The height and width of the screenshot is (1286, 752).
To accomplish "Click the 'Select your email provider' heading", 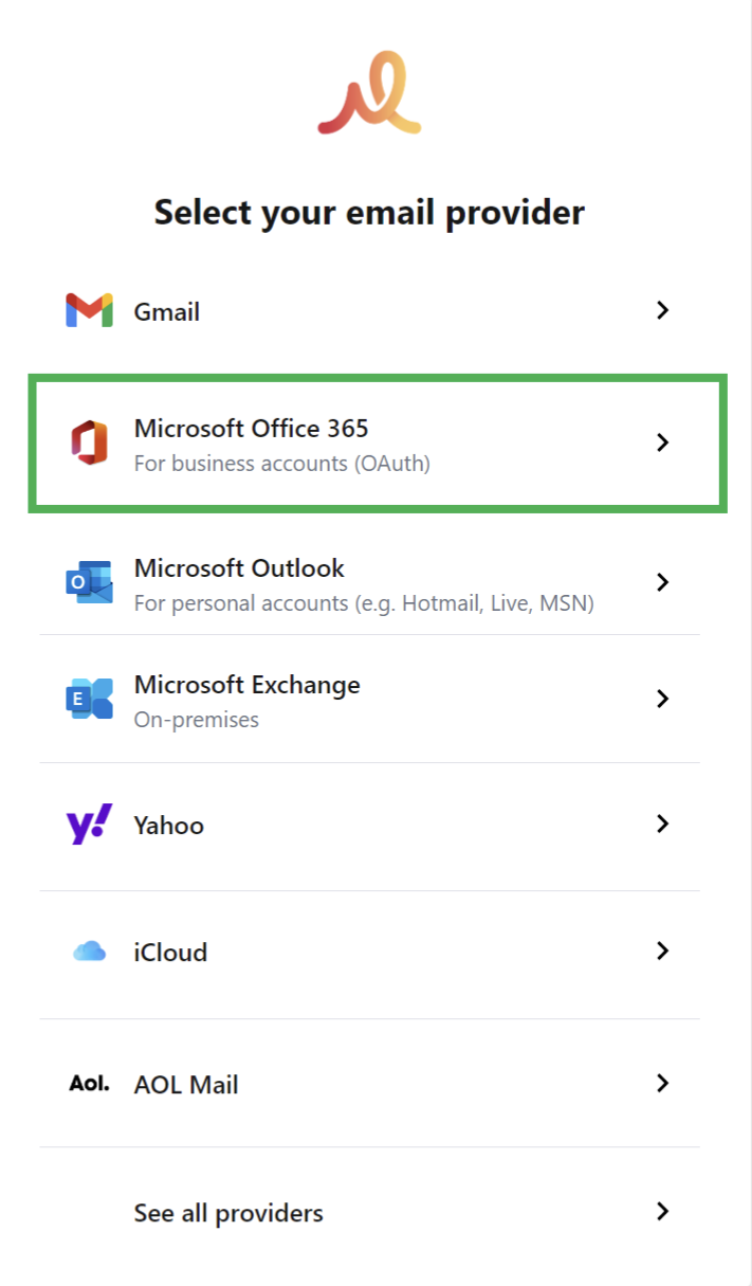I will click(369, 213).
